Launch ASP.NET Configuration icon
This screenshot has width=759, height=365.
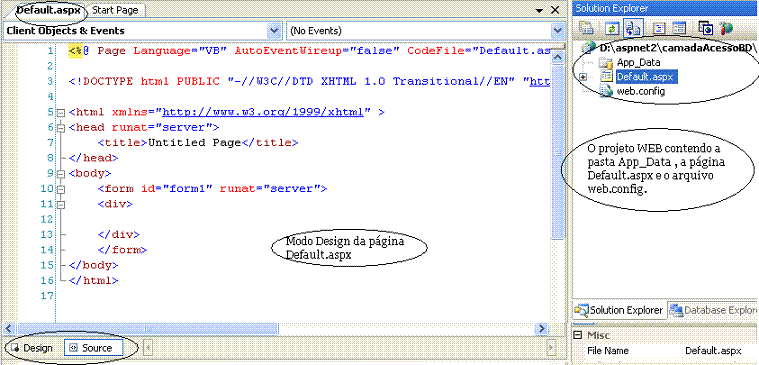726,28
